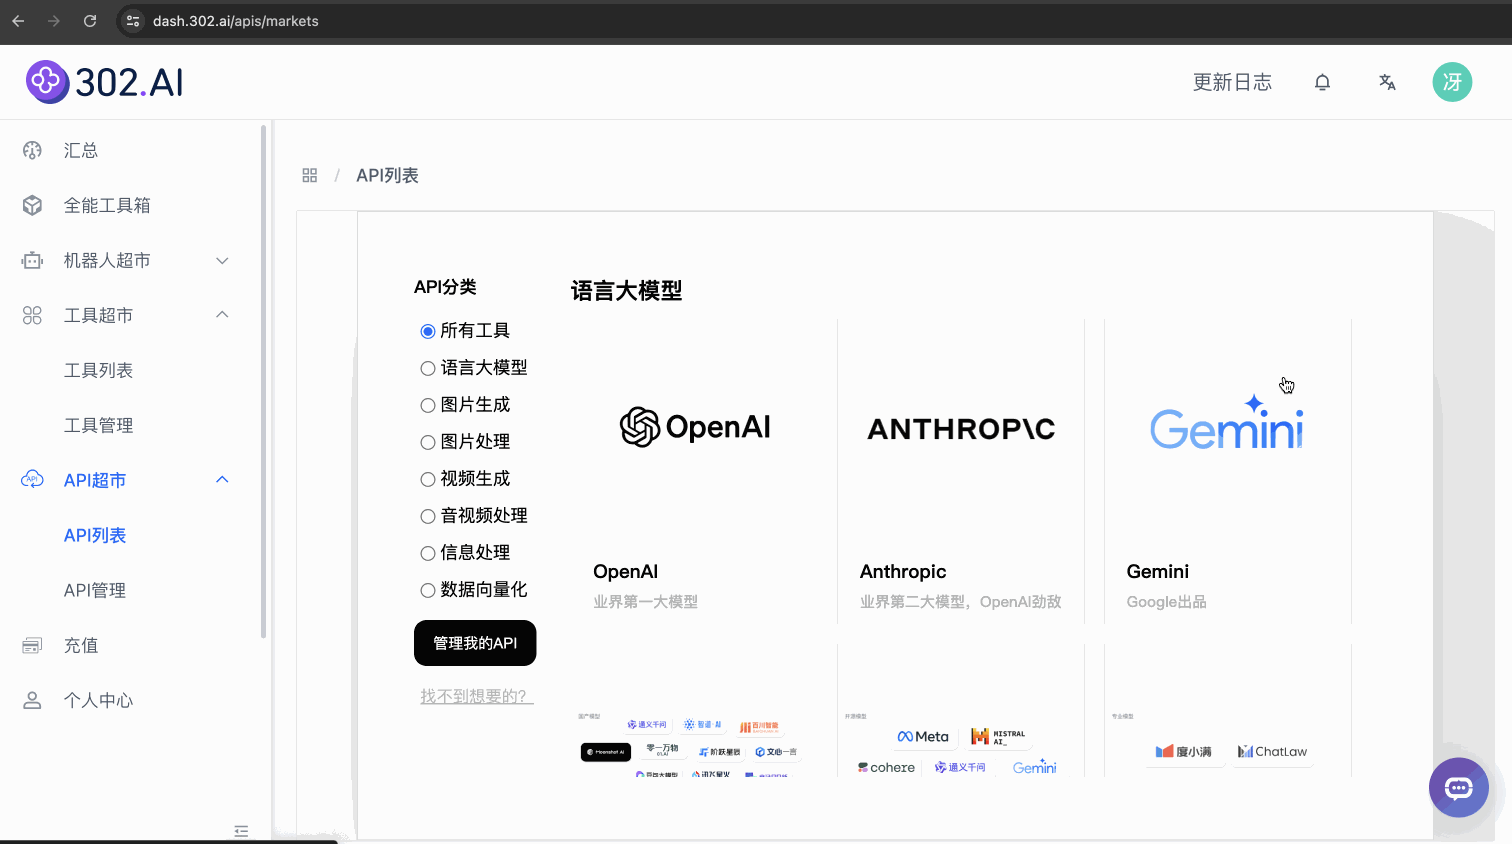Click the breadcrumb home grid icon
Screen dimensions: 1512x844
point(310,175)
